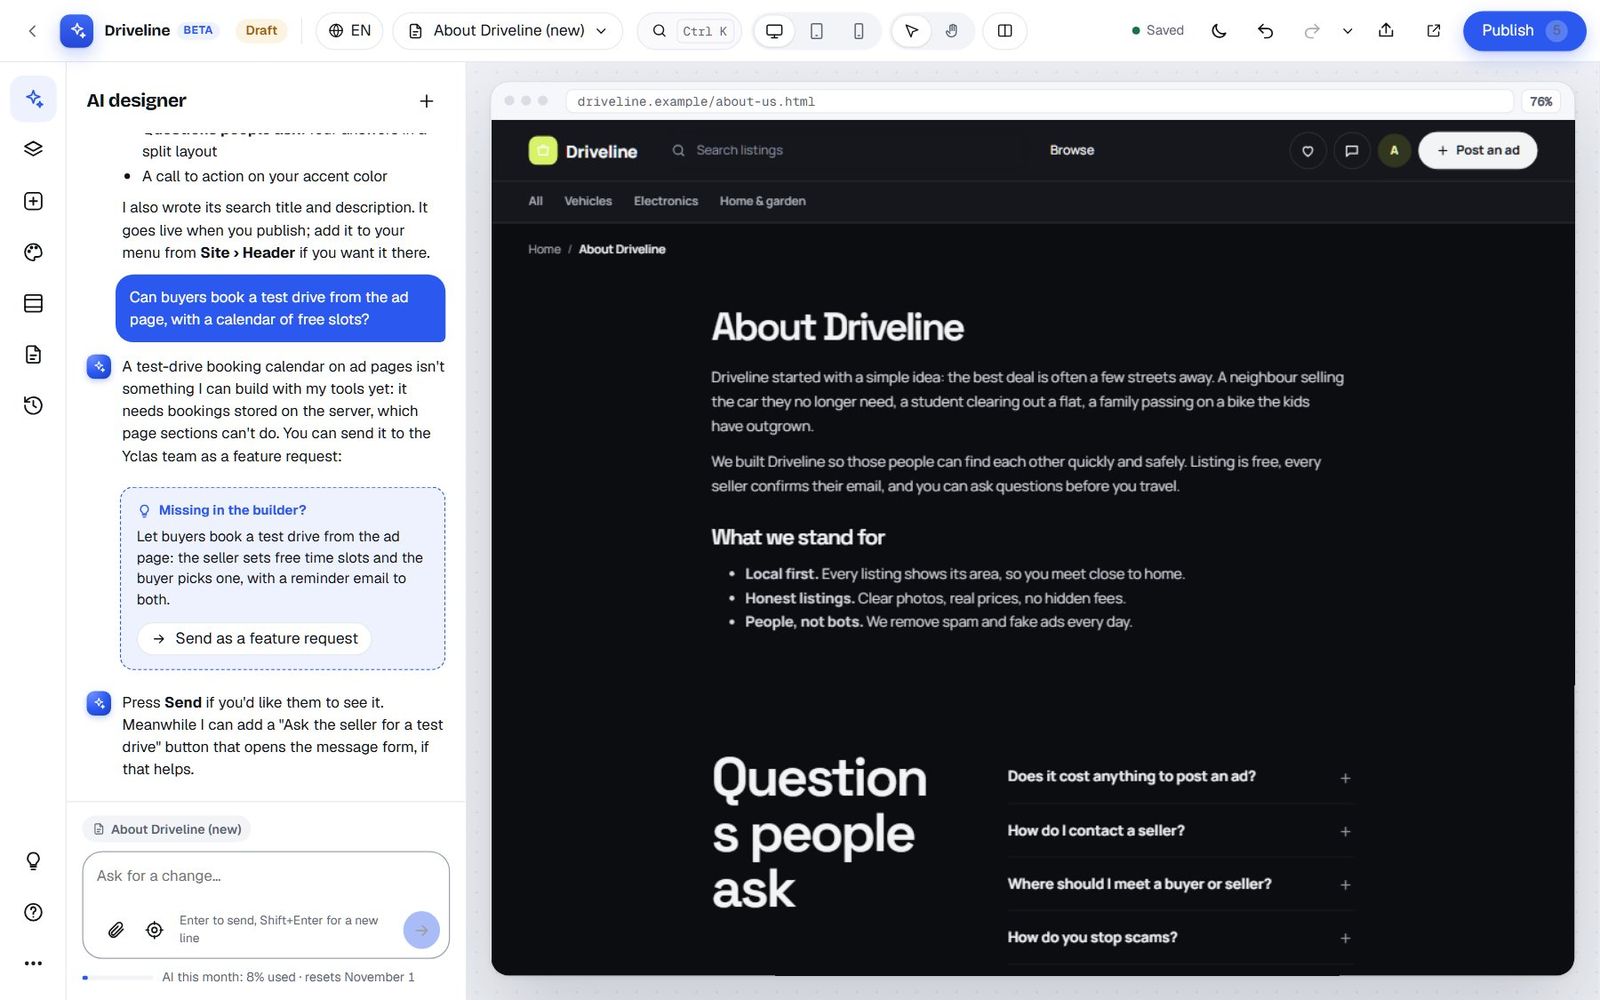The width and height of the screenshot is (1600, 1000).
Task: Toggle the split panel view
Action: 1005,31
